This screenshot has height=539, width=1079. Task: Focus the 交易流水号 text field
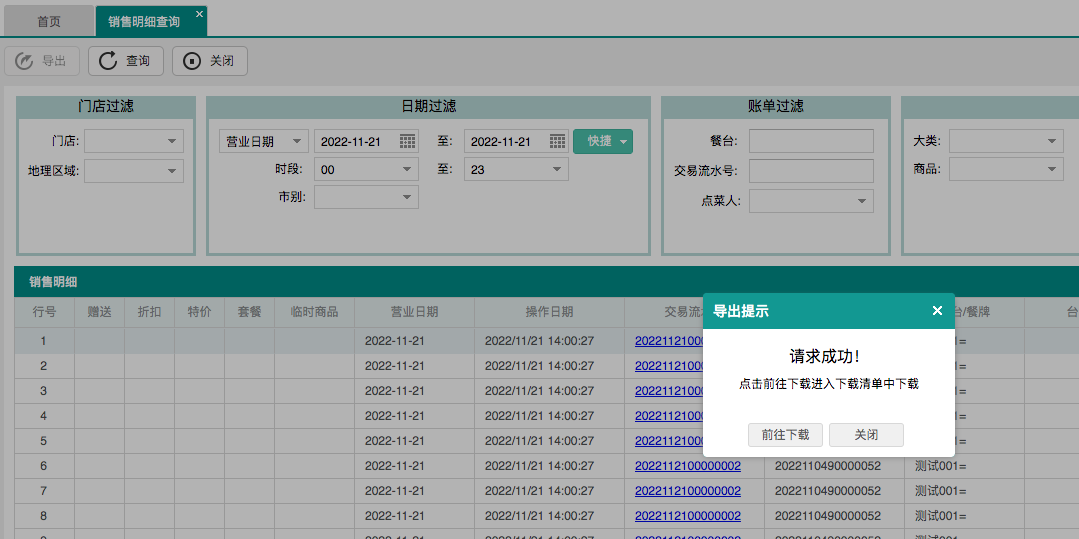pos(811,171)
